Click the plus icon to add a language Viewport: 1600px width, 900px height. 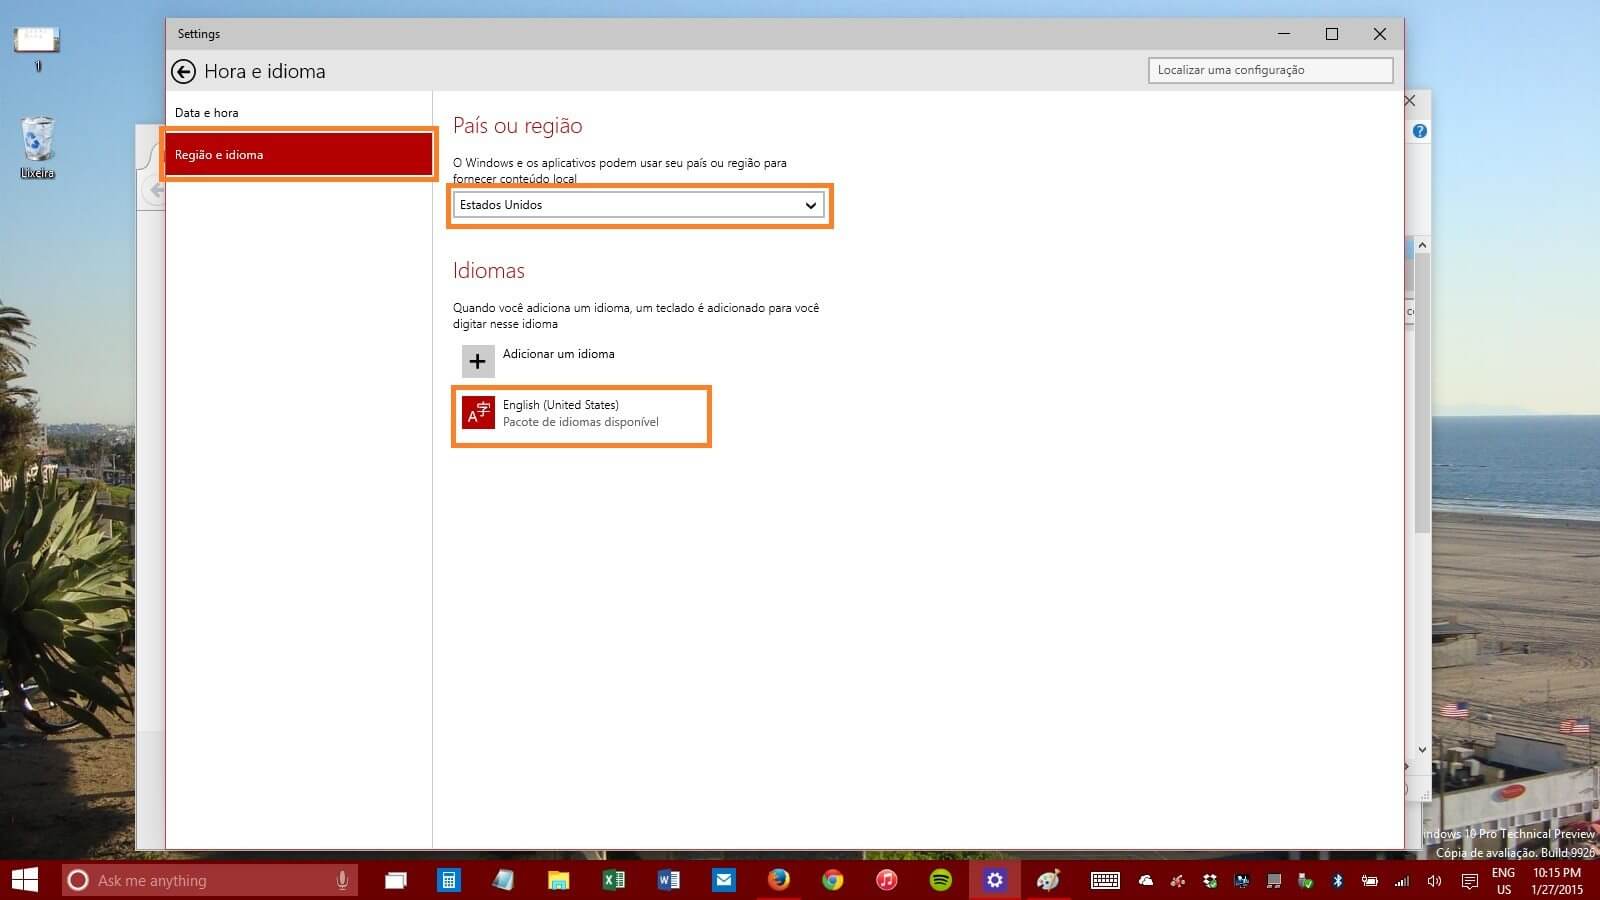coord(478,361)
